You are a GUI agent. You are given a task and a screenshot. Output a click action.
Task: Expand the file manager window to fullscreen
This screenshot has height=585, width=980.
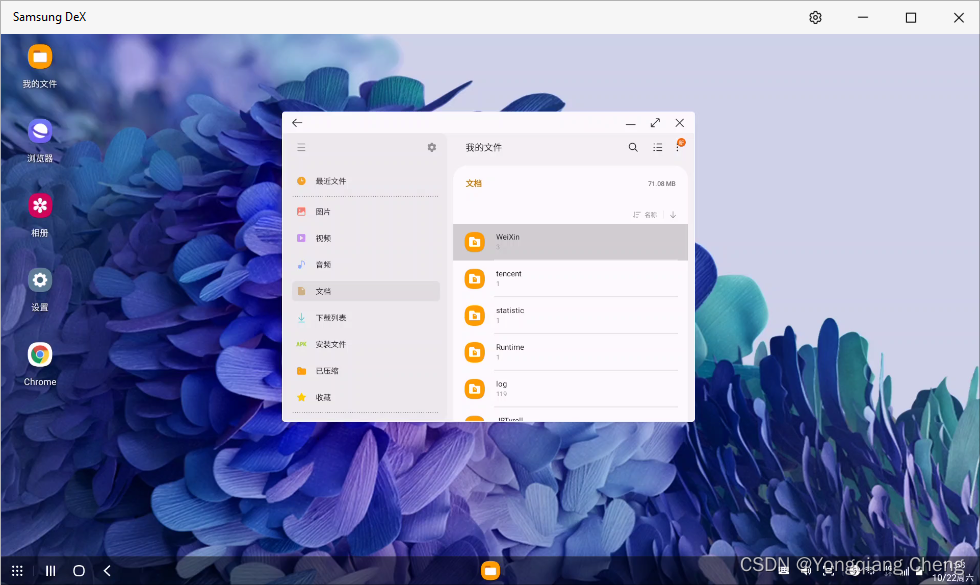(655, 123)
